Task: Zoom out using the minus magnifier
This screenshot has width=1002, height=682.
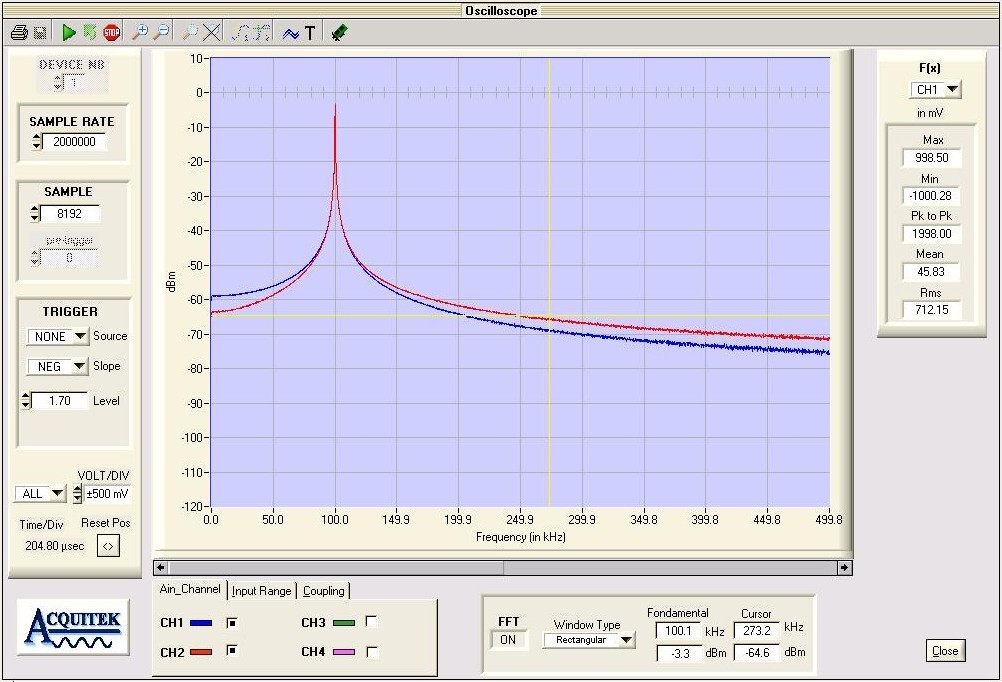Action: click(x=162, y=32)
